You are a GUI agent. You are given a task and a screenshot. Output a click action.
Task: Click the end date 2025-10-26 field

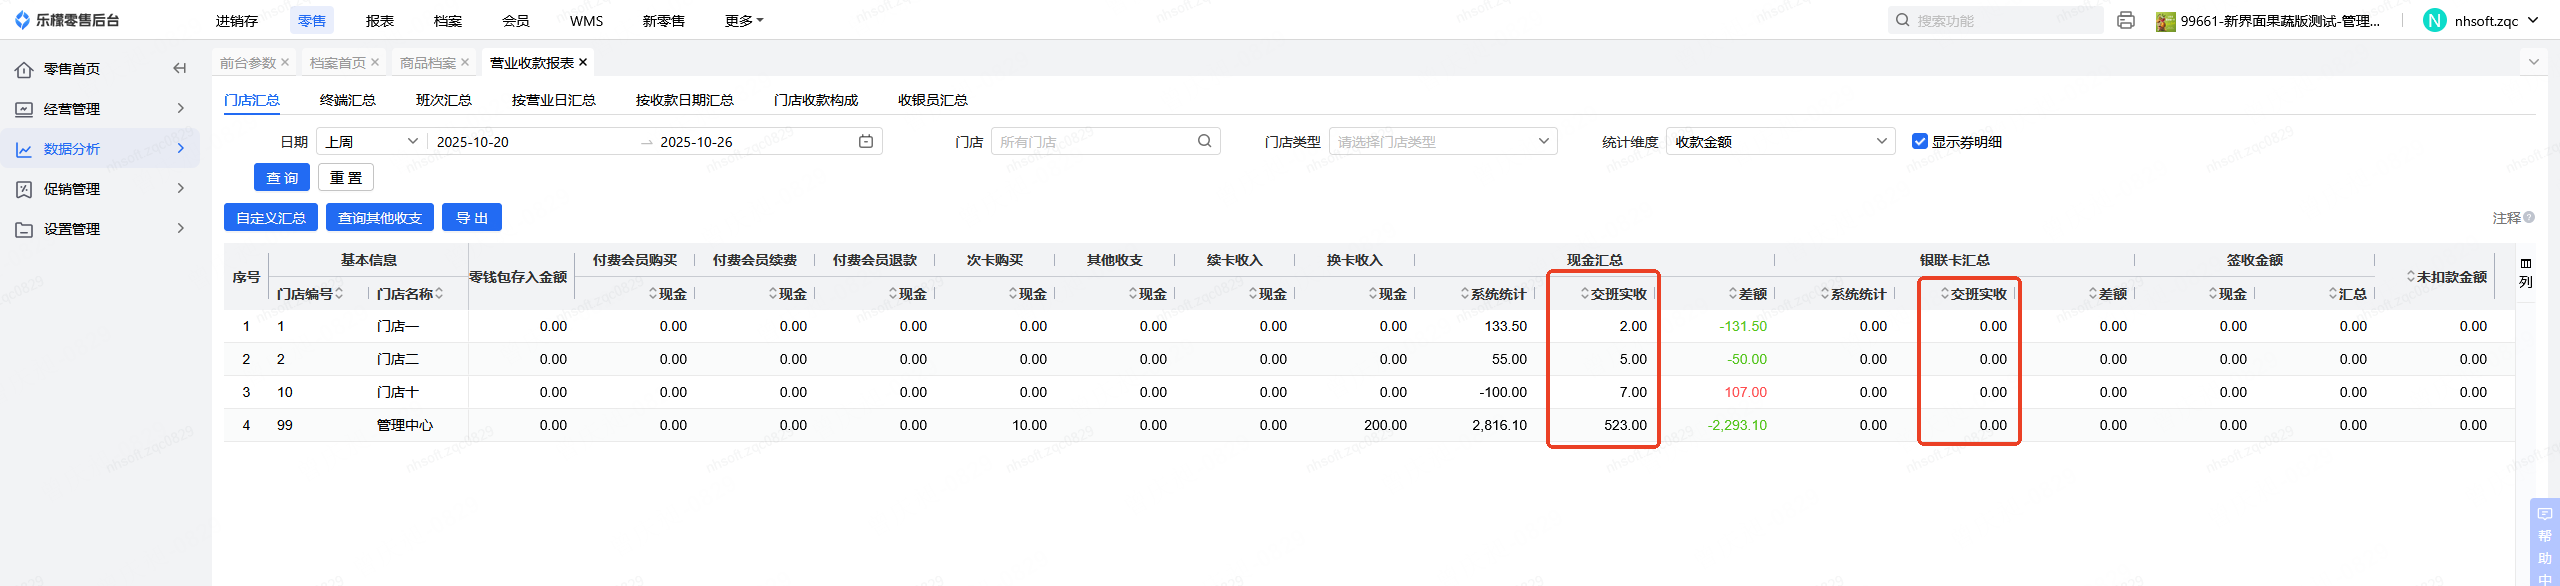coord(752,142)
